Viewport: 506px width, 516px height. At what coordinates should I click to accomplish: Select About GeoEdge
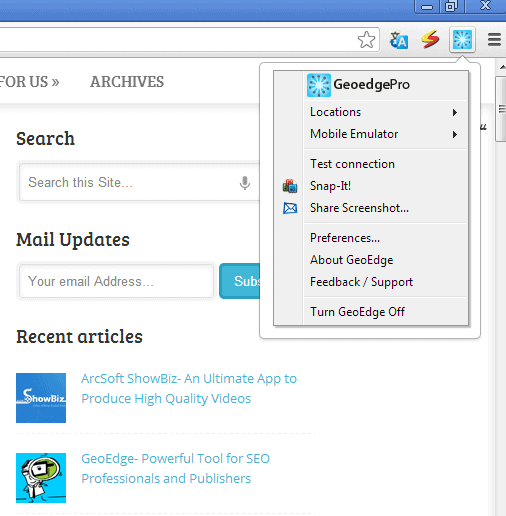click(385, 260)
